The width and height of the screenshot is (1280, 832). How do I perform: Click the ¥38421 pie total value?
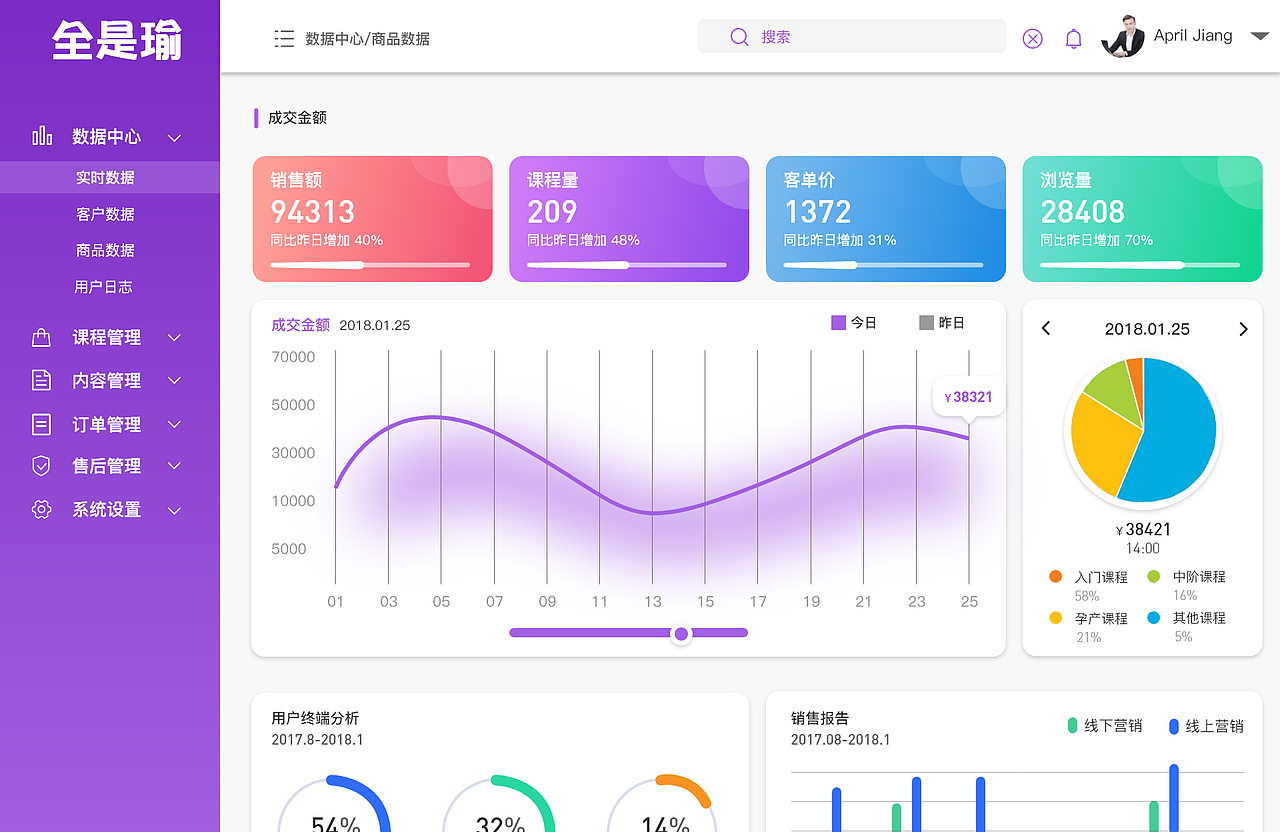pos(1143,530)
